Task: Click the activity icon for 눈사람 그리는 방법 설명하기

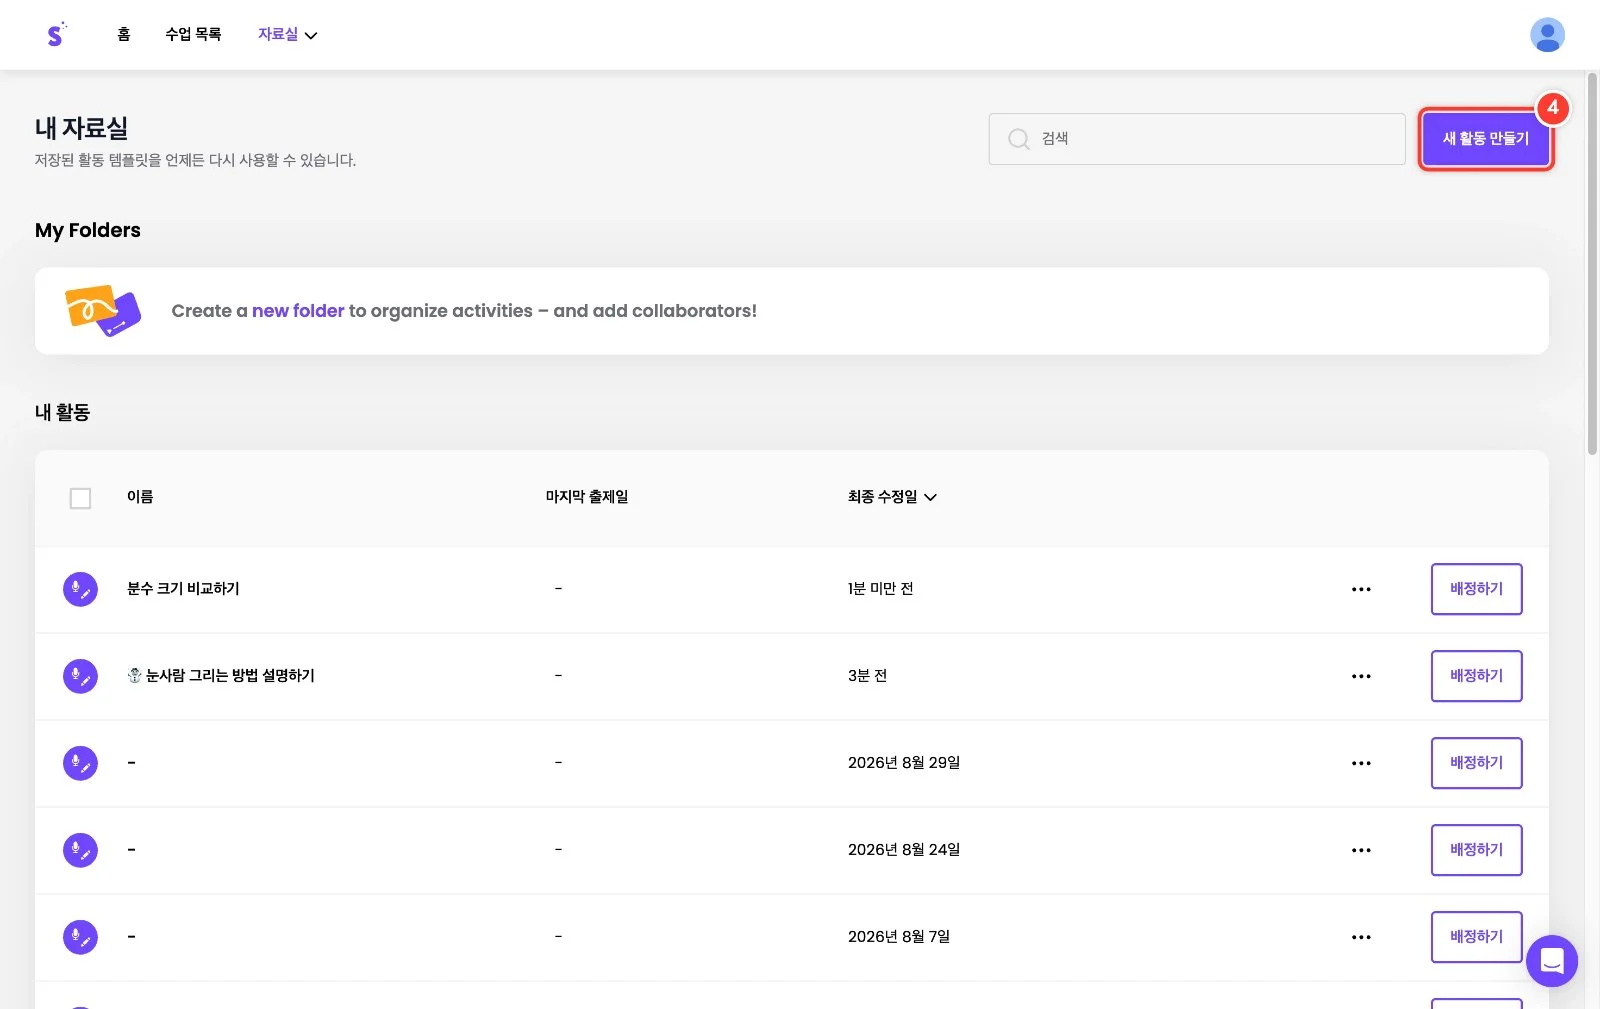Action: (x=80, y=676)
